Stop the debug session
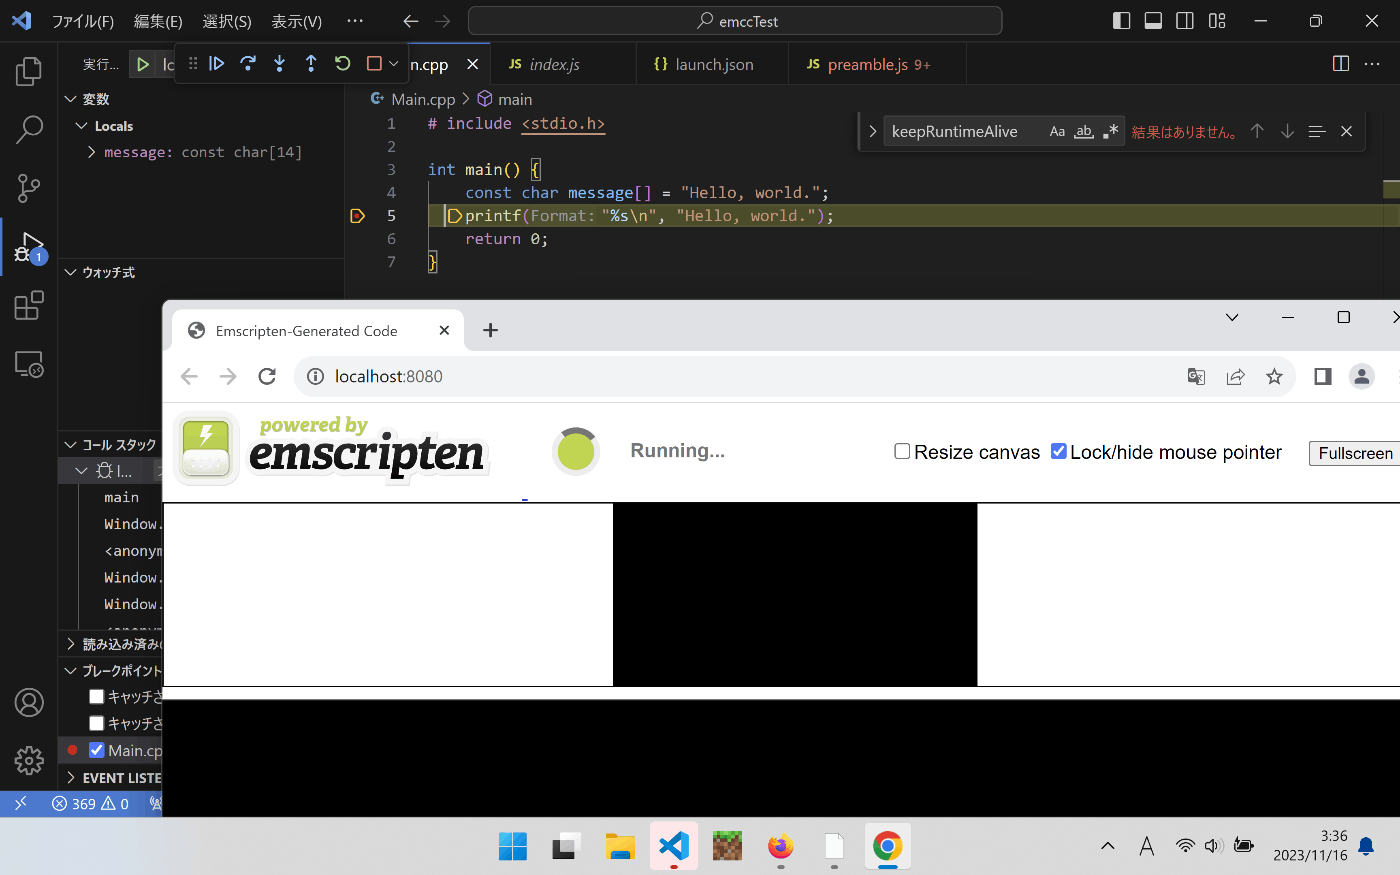The image size is (1400, 875). (374, 63)
